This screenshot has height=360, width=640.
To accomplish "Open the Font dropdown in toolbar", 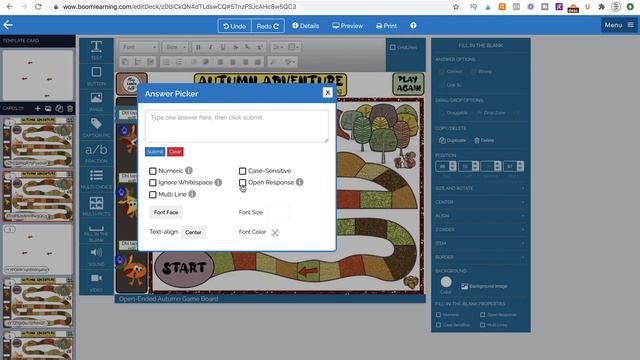I will point(139,47).
